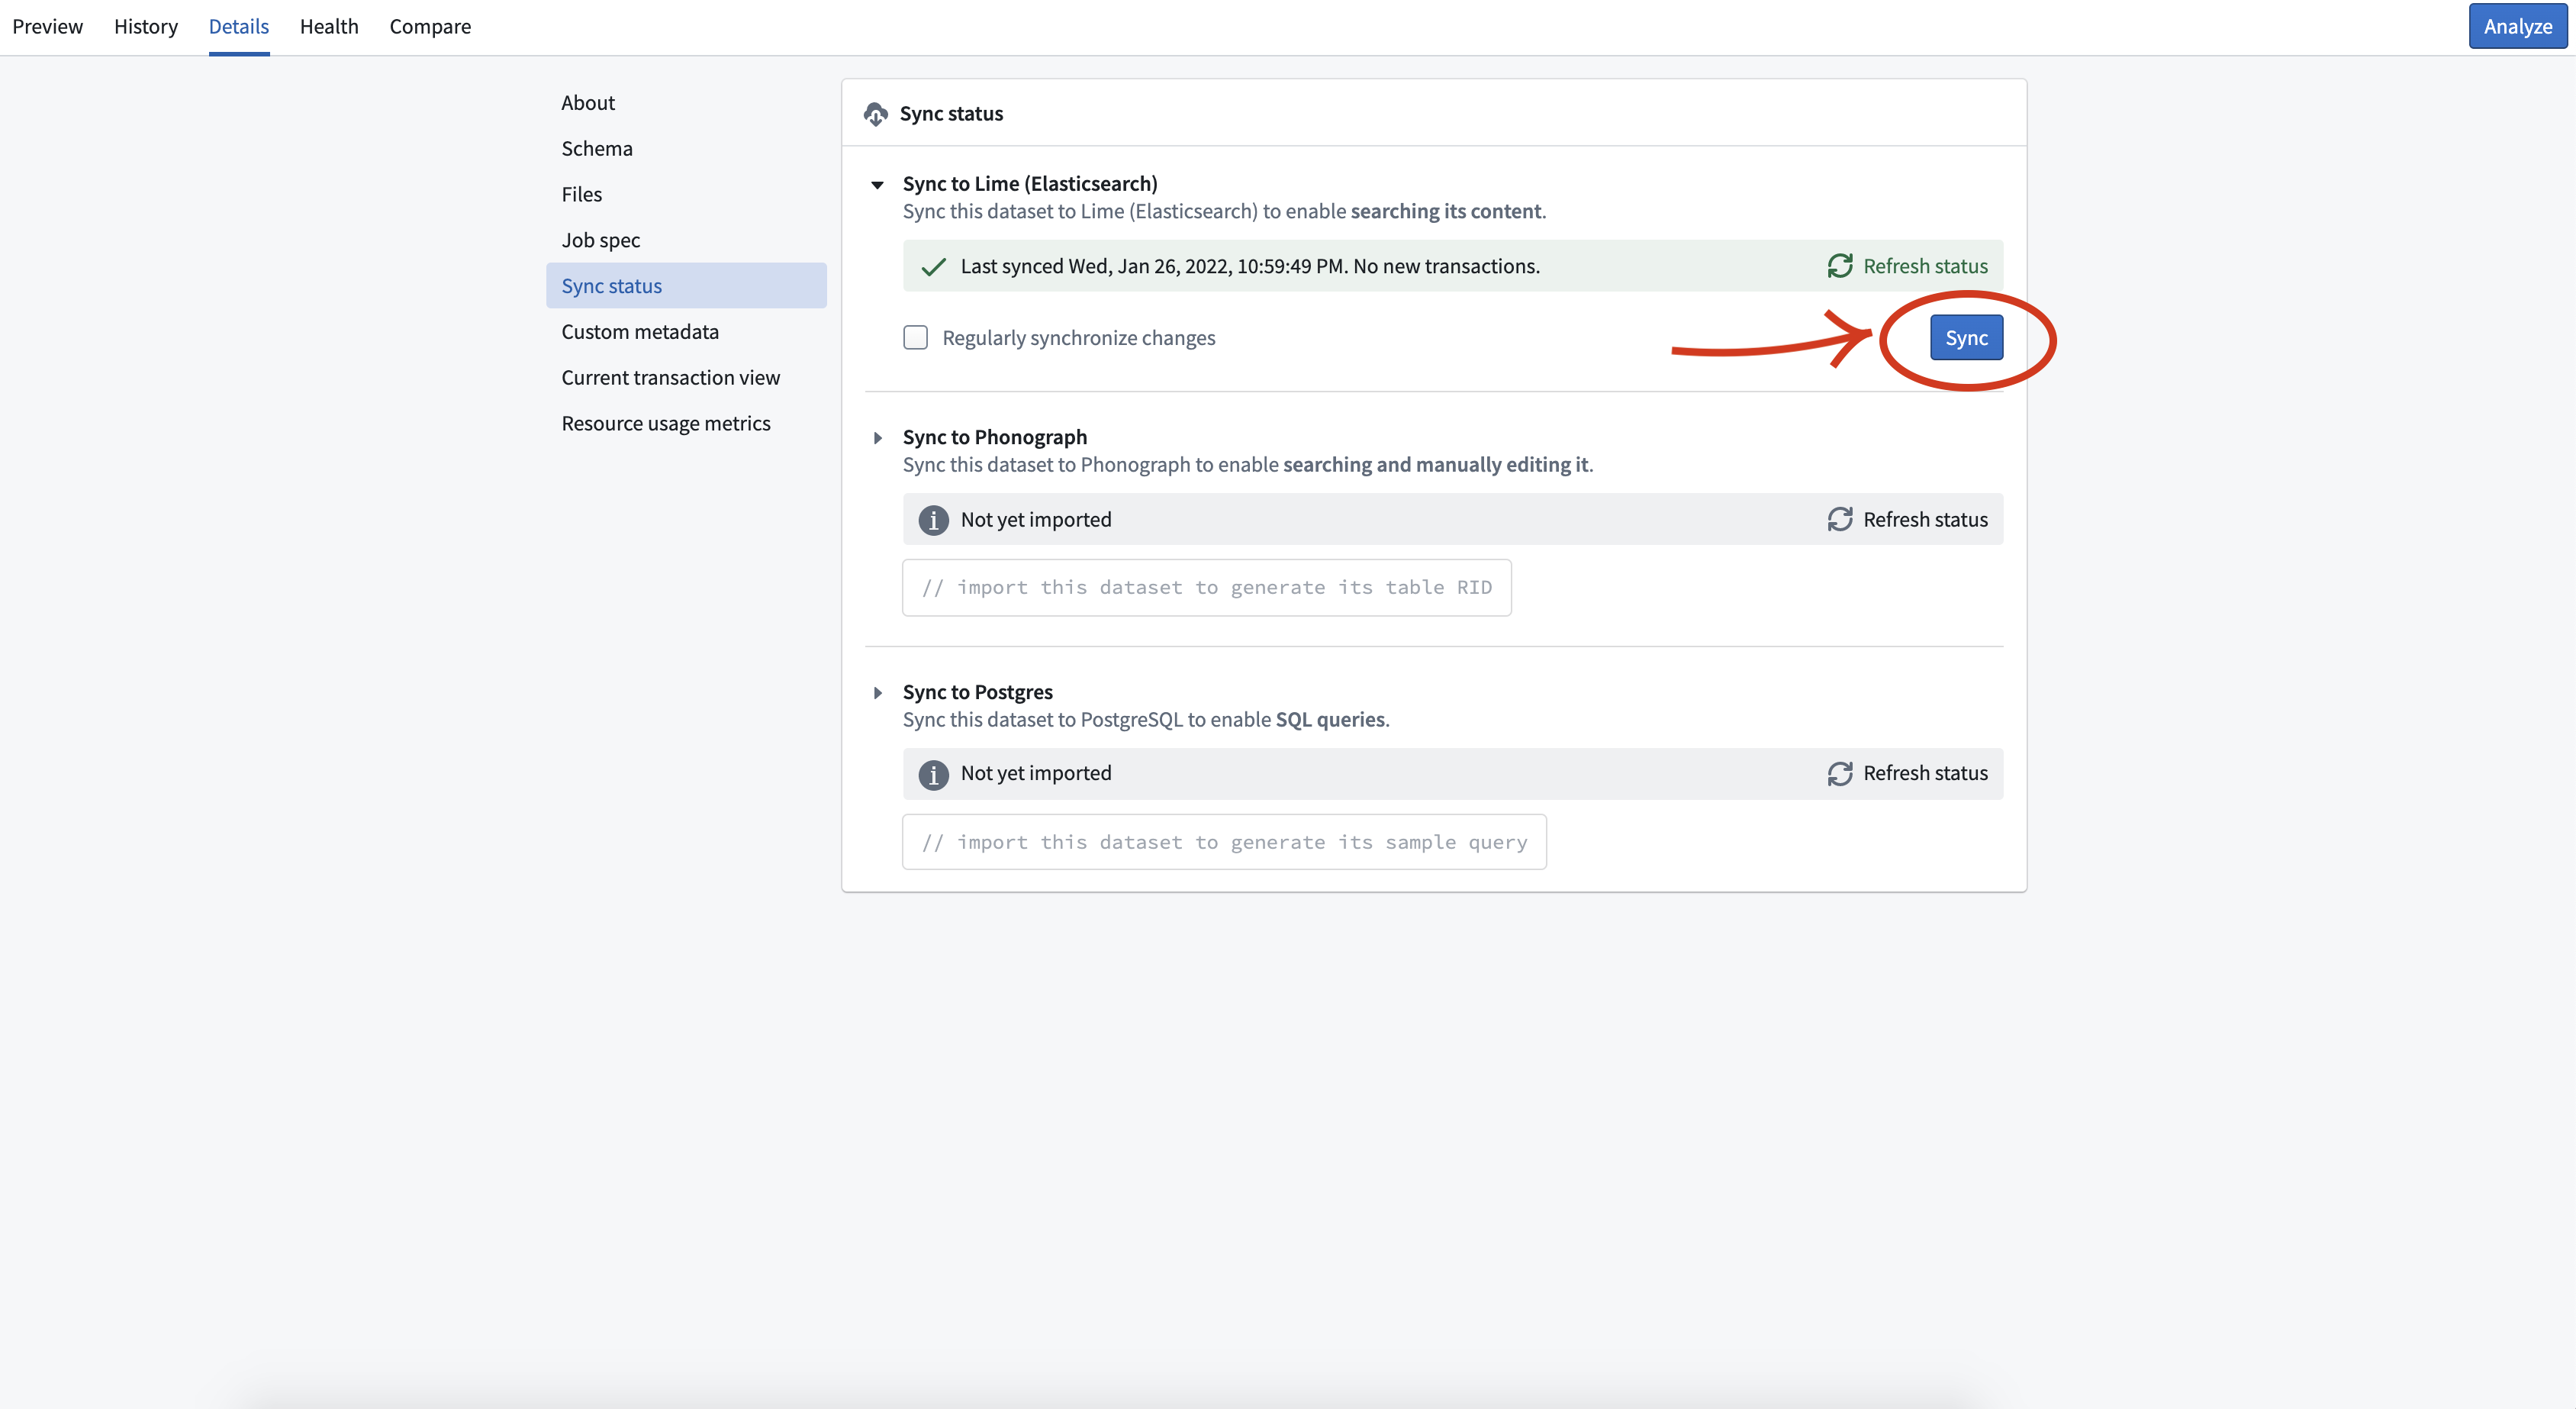Click the refresh icon for Phonograph sync
Screen dimensions: 2576x1409
click(x=1840, y=519)
